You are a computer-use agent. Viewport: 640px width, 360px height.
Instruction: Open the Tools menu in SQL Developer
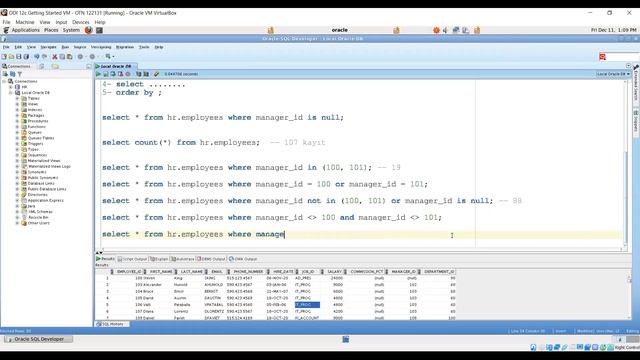coord(144,47)
